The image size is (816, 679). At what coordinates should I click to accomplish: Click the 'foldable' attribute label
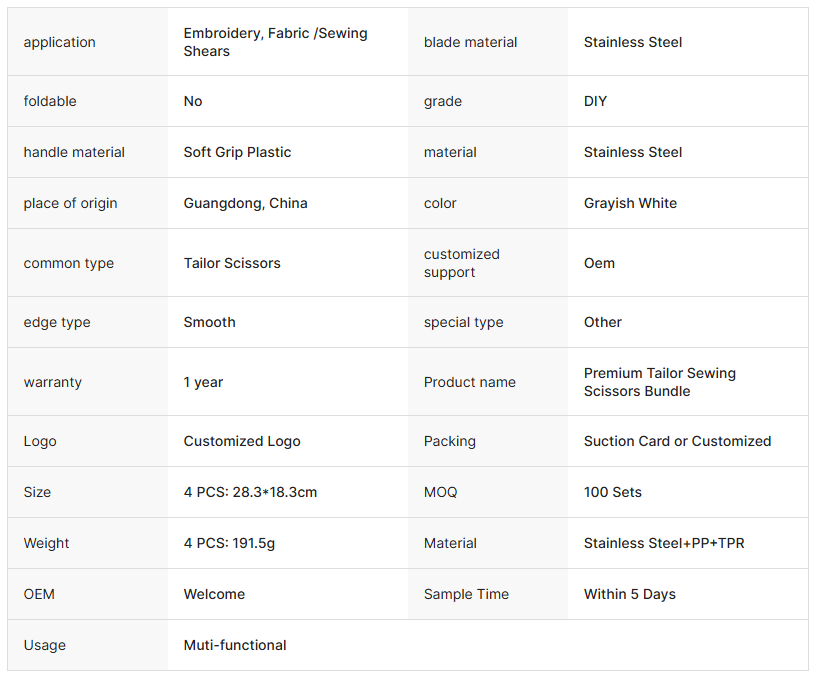50,101
